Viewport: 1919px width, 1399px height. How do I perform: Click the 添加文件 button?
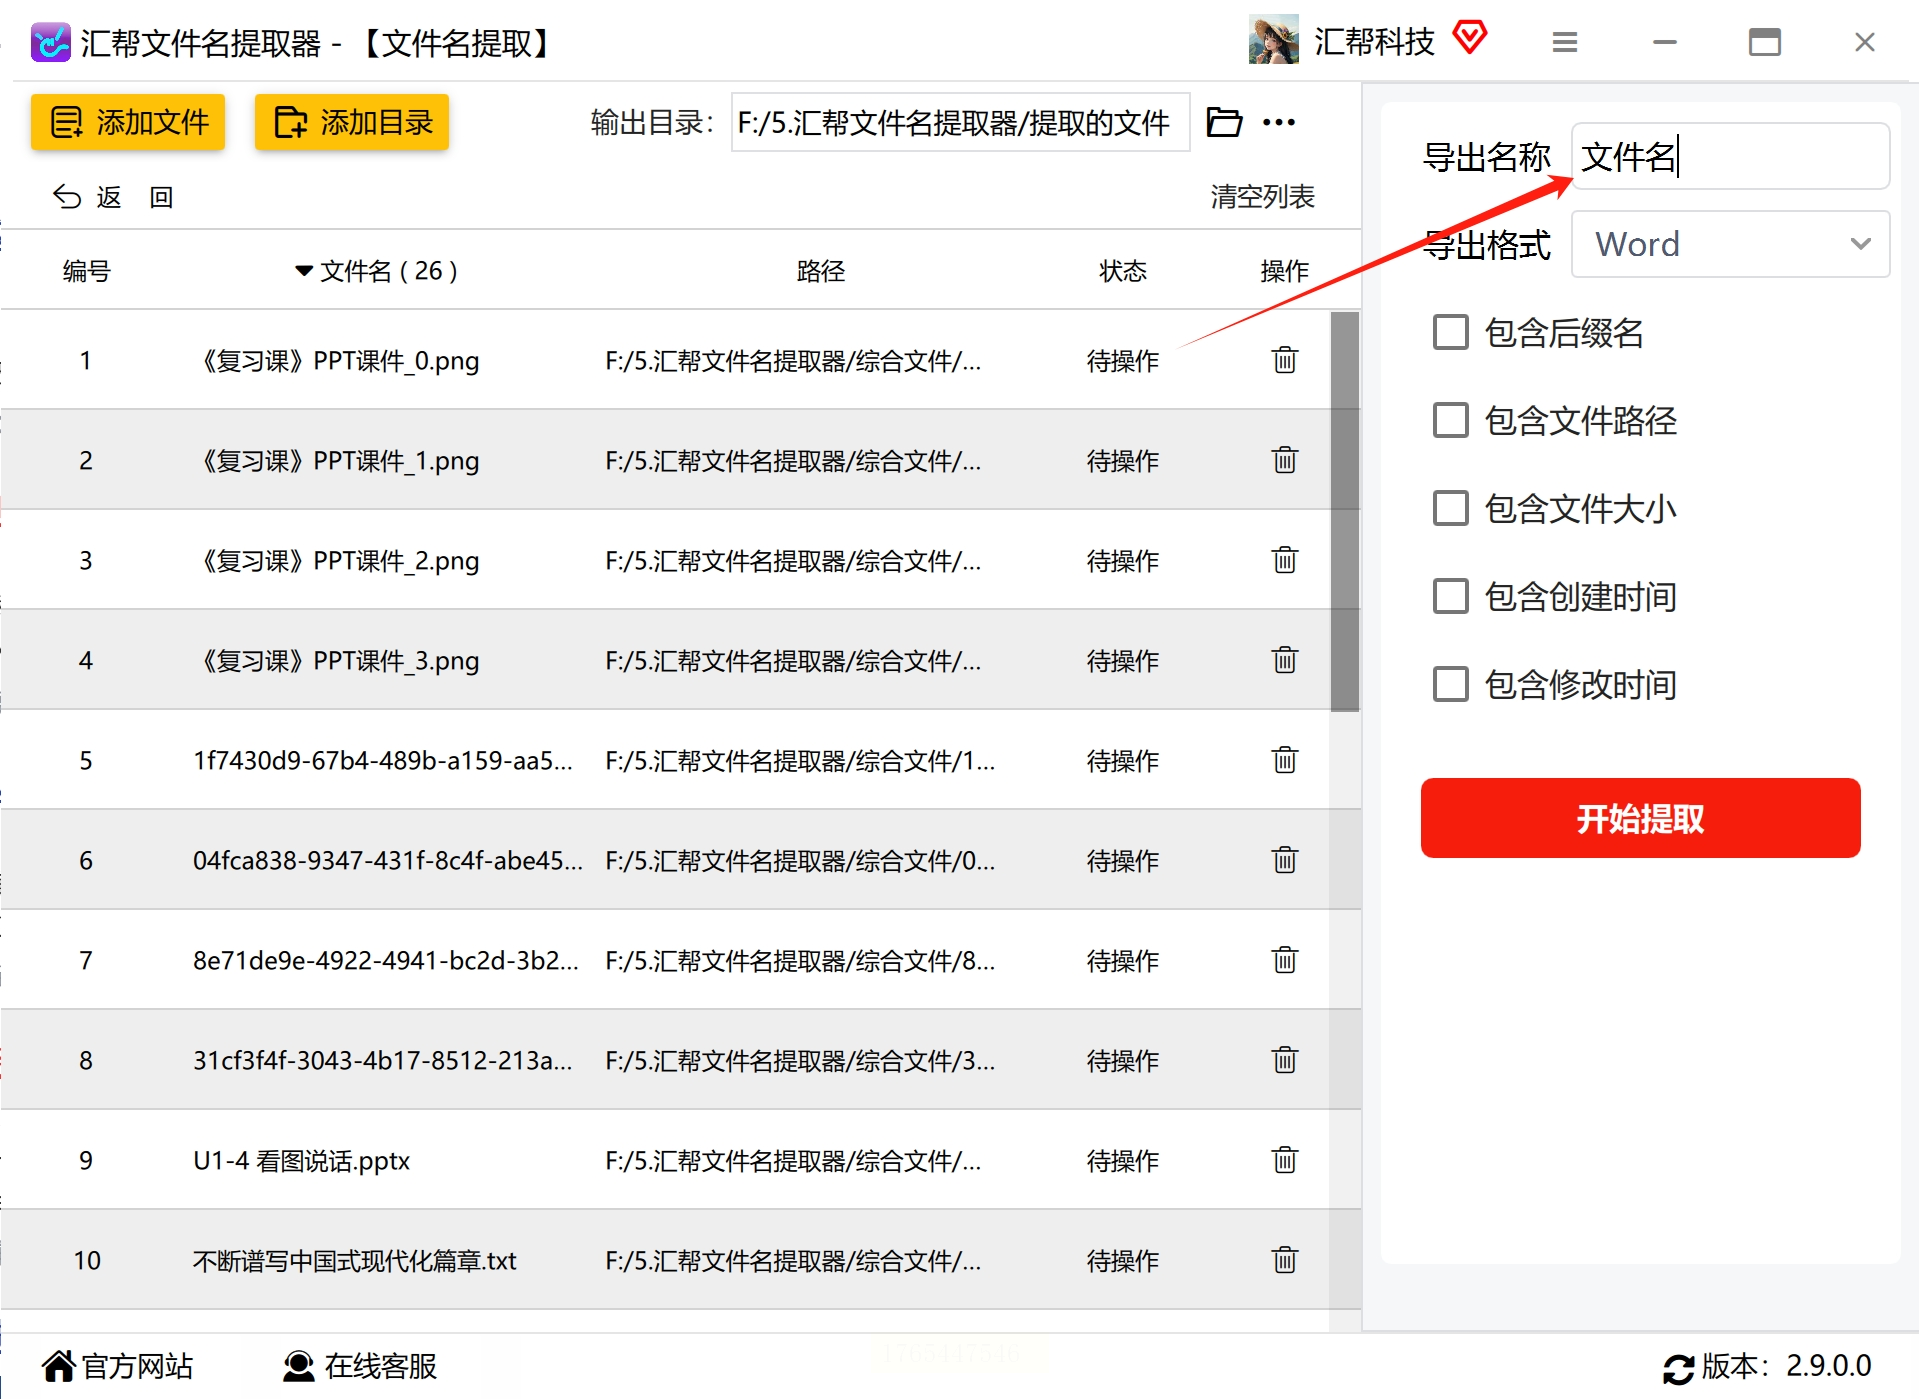point(128,122)
